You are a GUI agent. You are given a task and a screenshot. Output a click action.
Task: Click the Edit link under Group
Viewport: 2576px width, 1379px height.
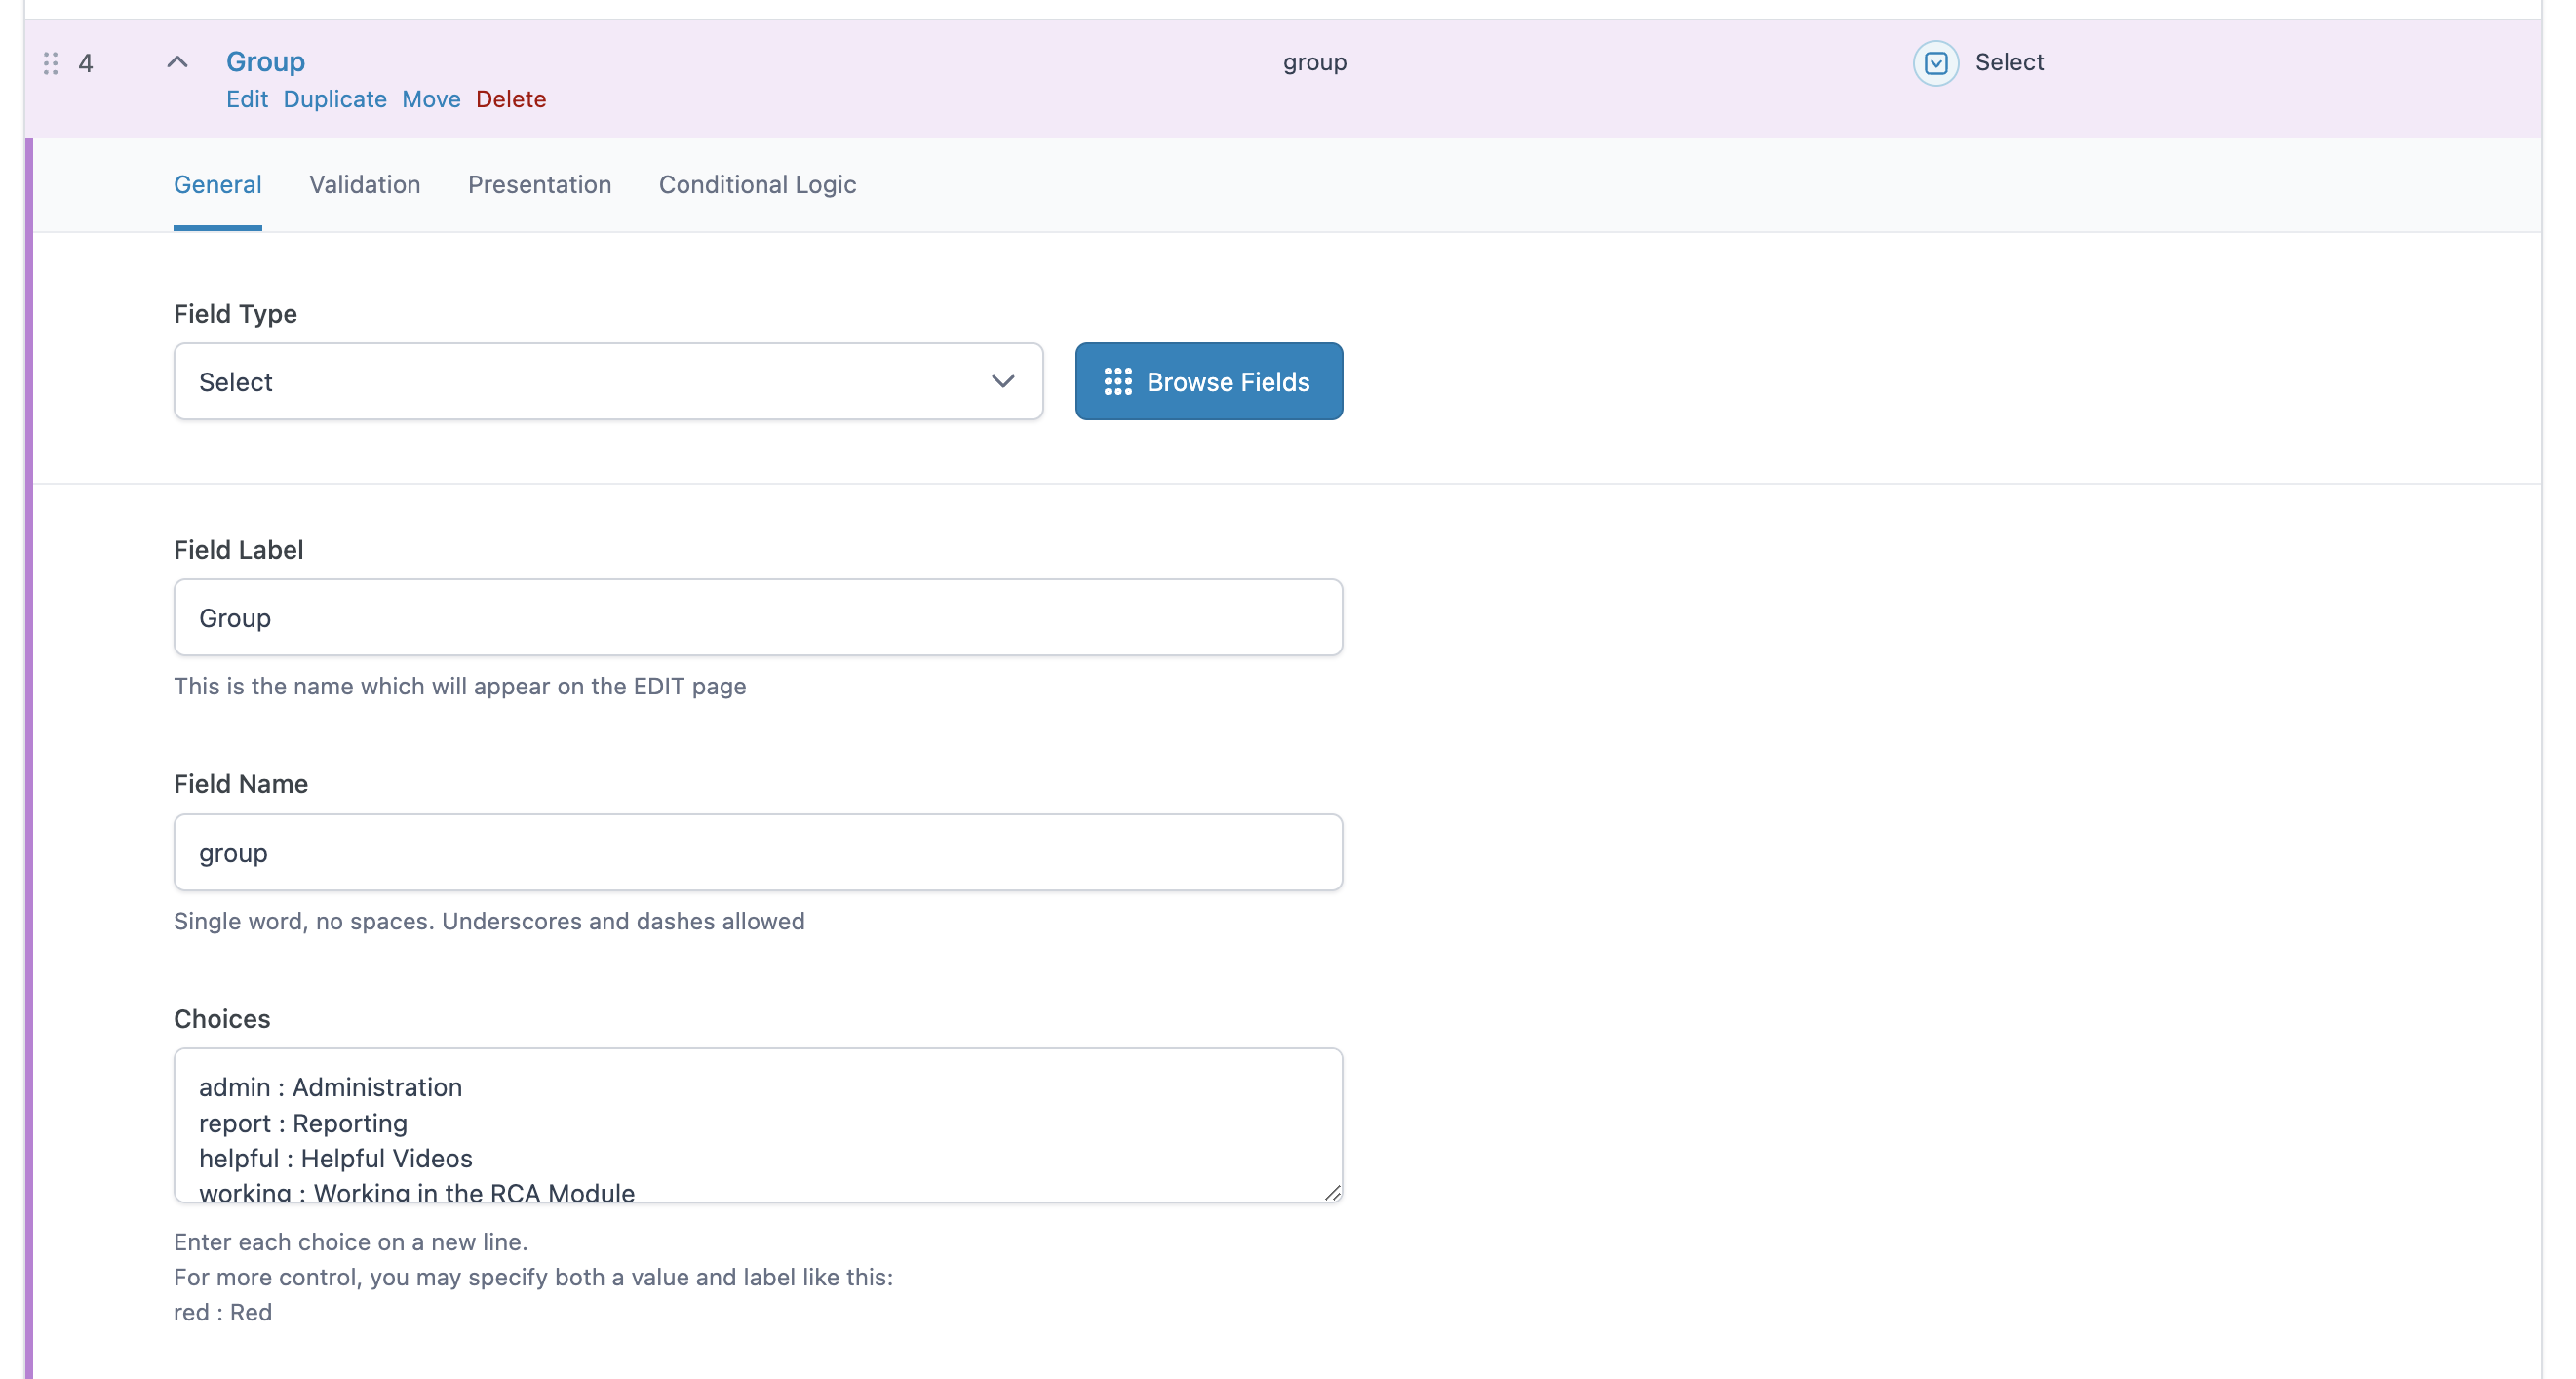pos(246,99)
